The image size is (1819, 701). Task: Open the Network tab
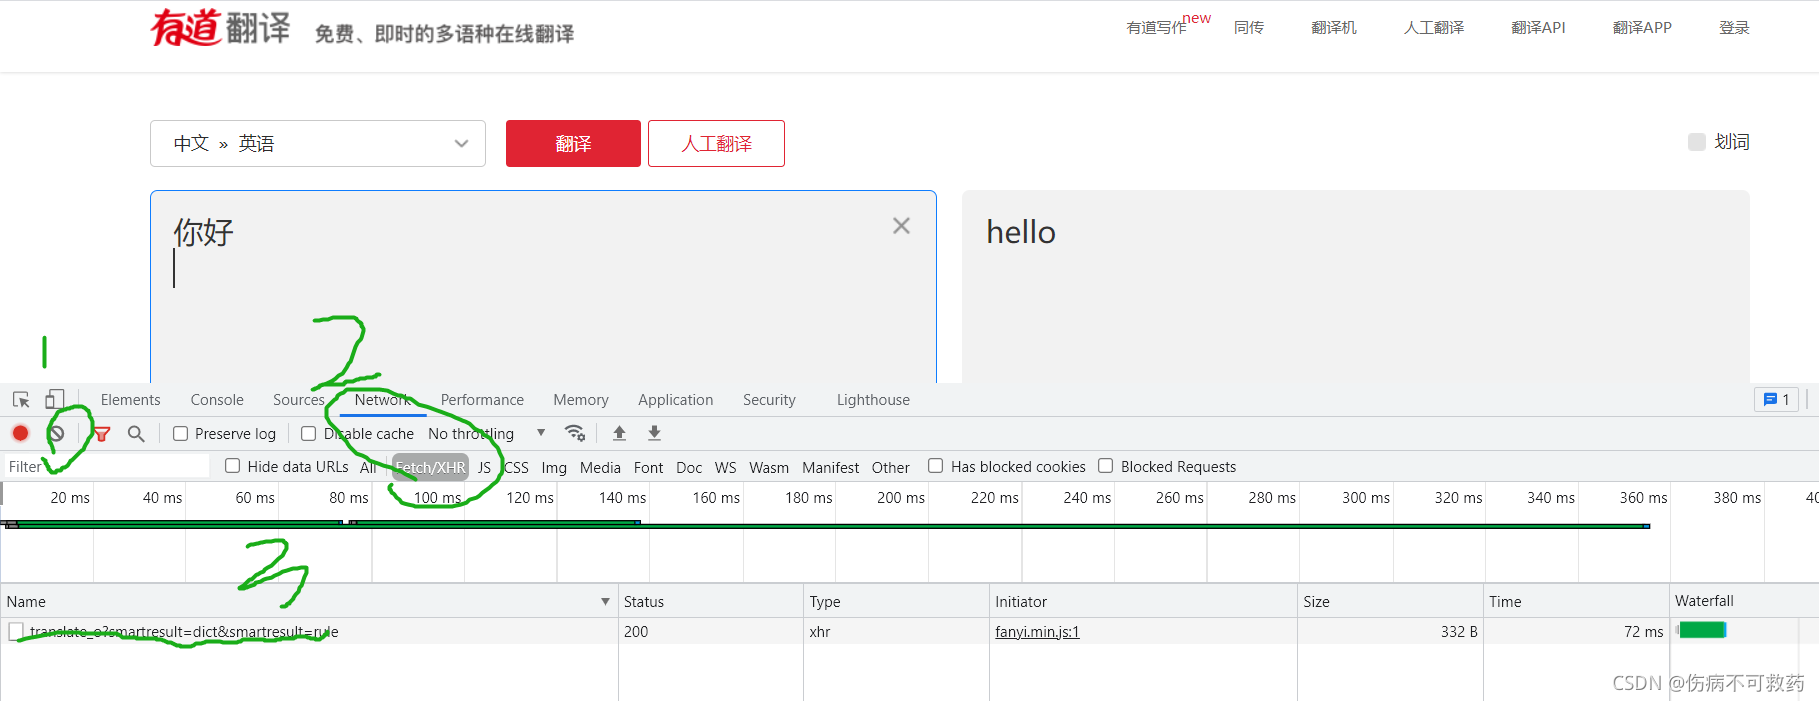pos(383,400)
